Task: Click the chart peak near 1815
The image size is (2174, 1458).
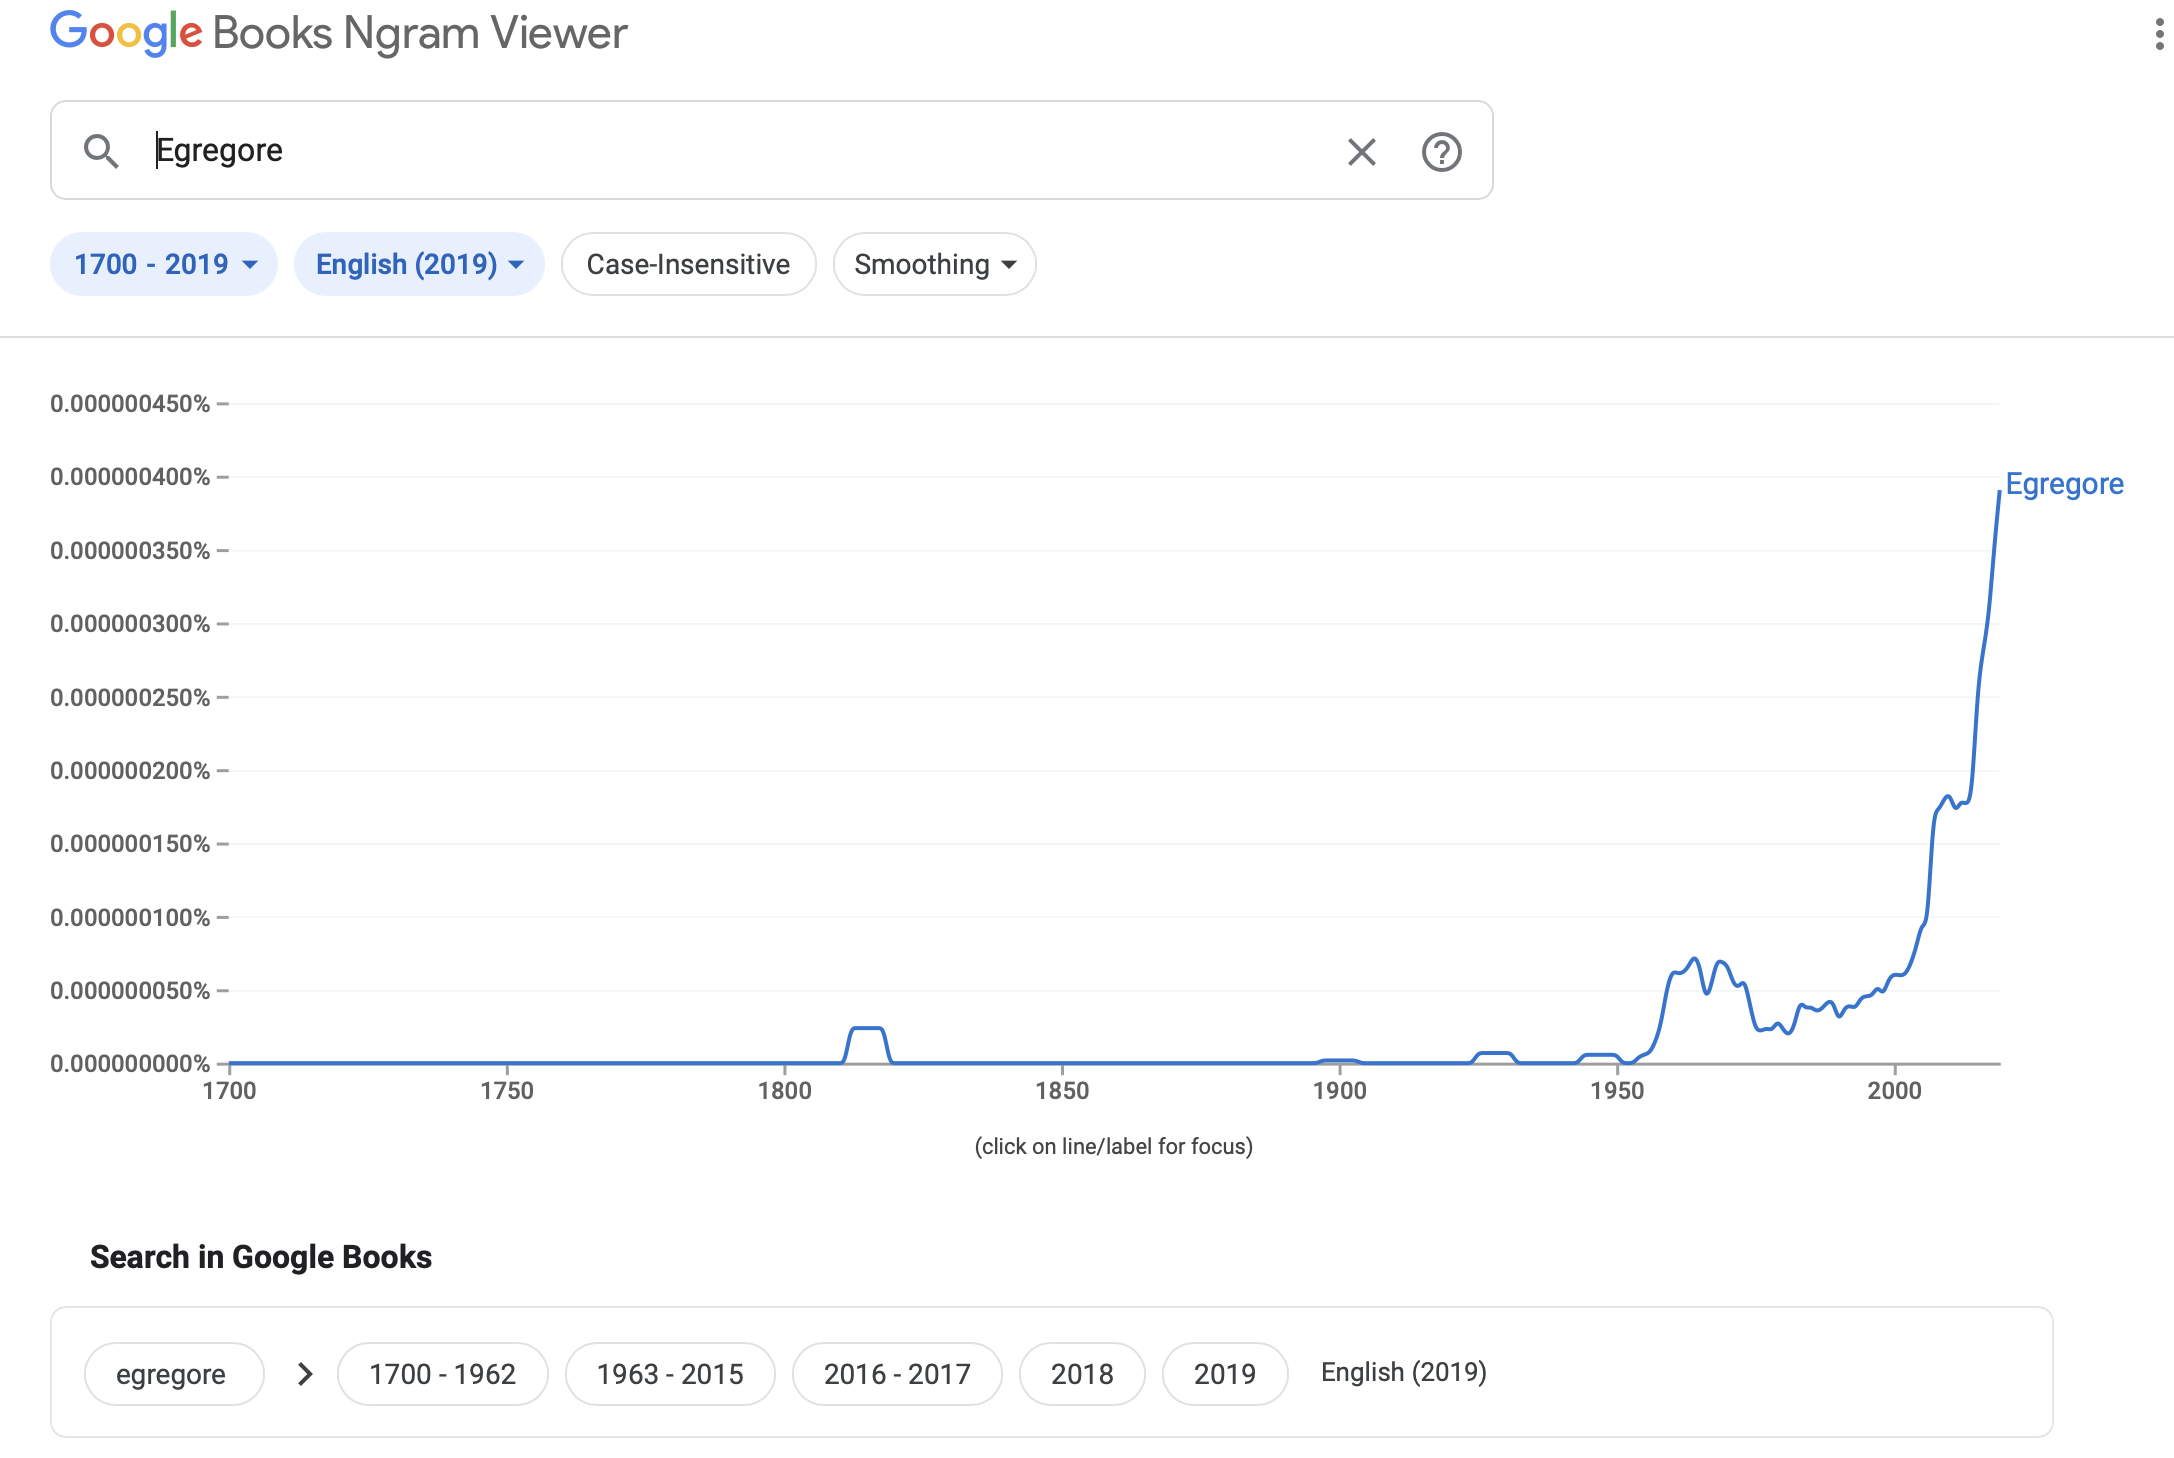Action: pos(866,1028)
